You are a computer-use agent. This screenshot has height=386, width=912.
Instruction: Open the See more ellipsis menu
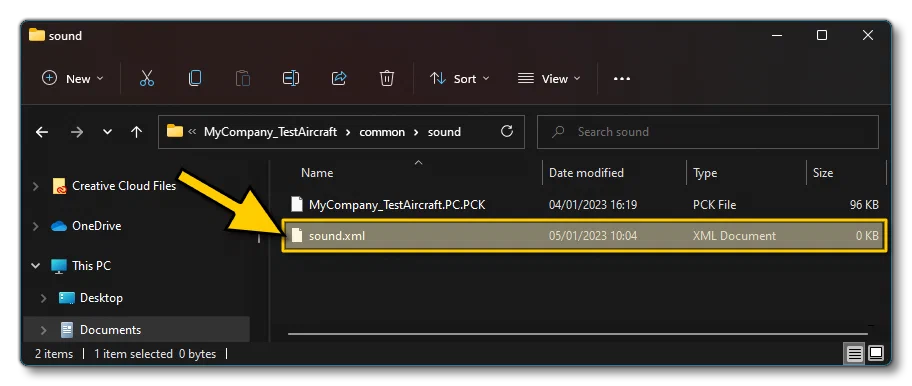(x=622, y=78)
